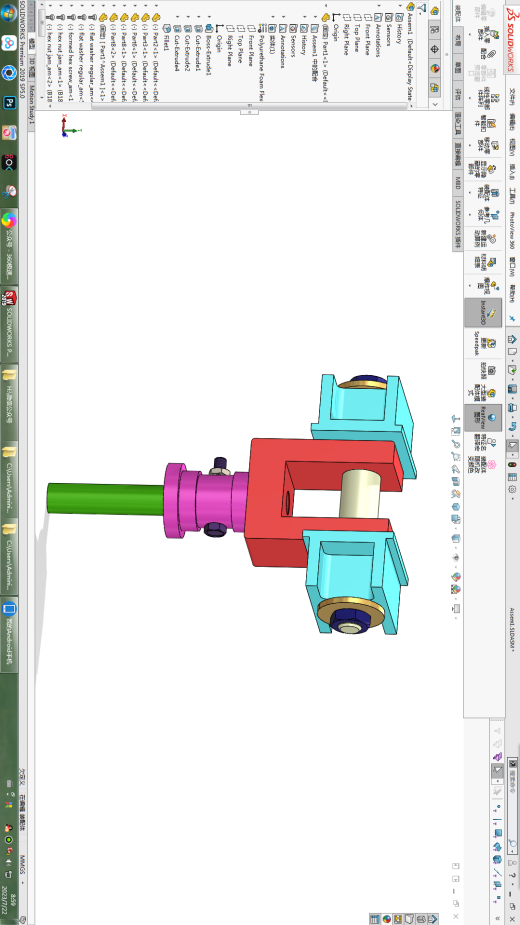Open Photoshop from the taskbar
The image size is (520, 925).
coord(9,103)
